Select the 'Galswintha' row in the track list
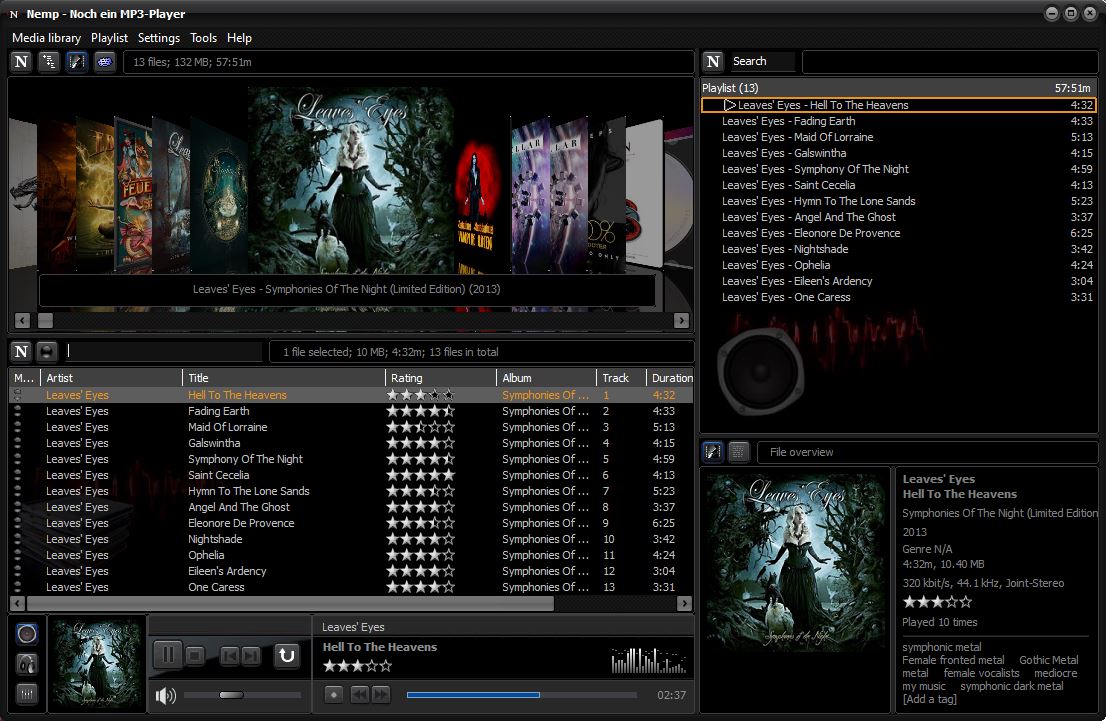Image resolution: width=1106 pixels, height=721 pixels. point(351,444)
